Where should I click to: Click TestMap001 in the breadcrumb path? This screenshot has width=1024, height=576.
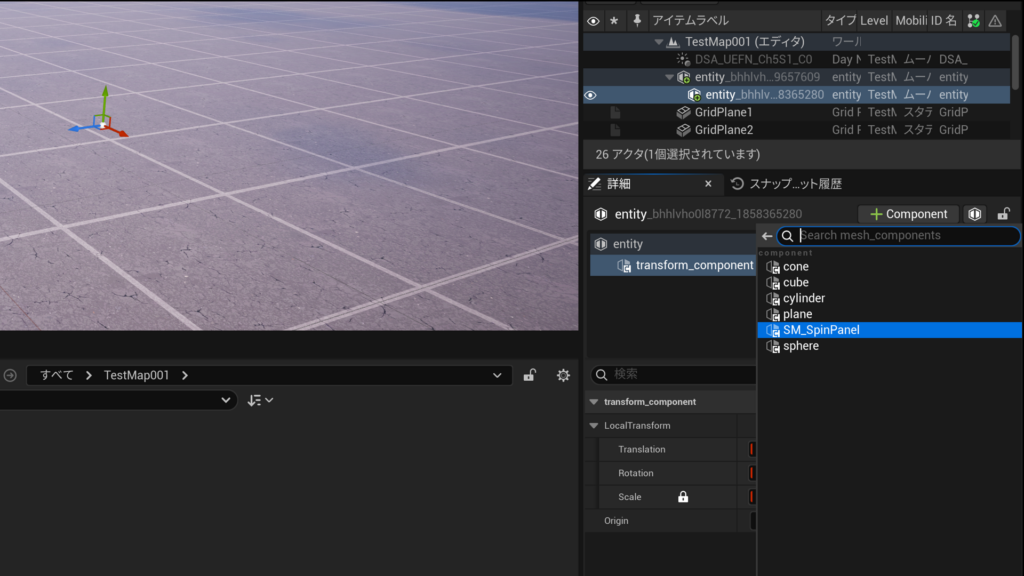[136, 375]
